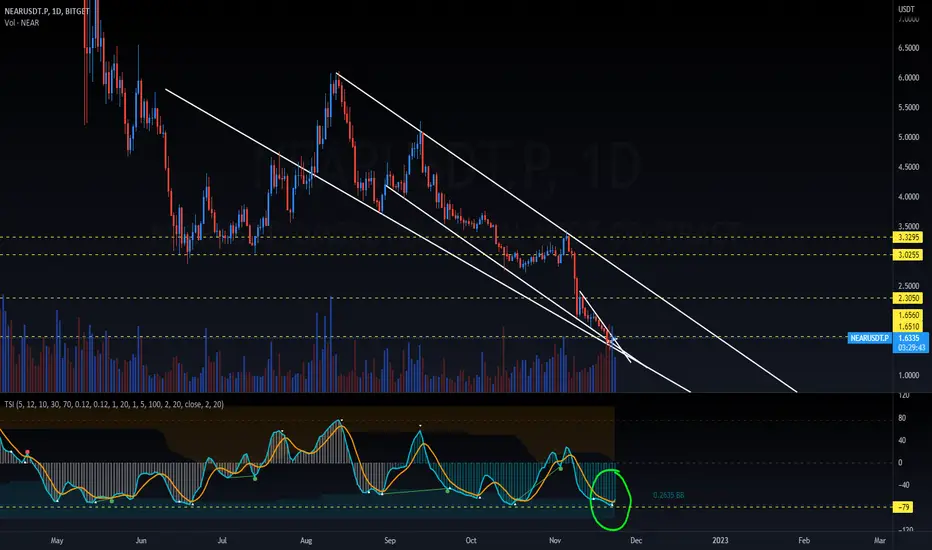
Task: Click May on the time axis
Action: [x=57, y=540]
